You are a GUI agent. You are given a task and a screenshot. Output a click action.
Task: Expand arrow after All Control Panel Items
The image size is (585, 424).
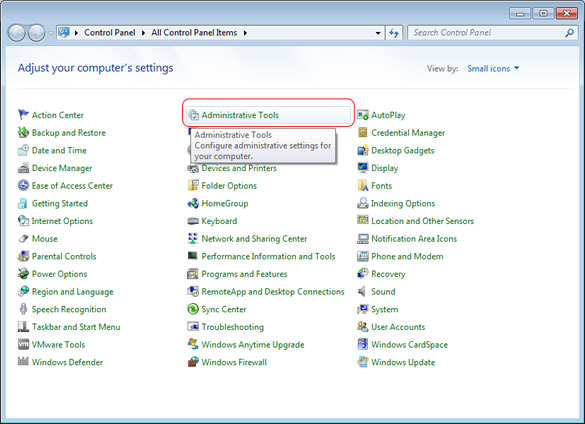coord(245,33)
